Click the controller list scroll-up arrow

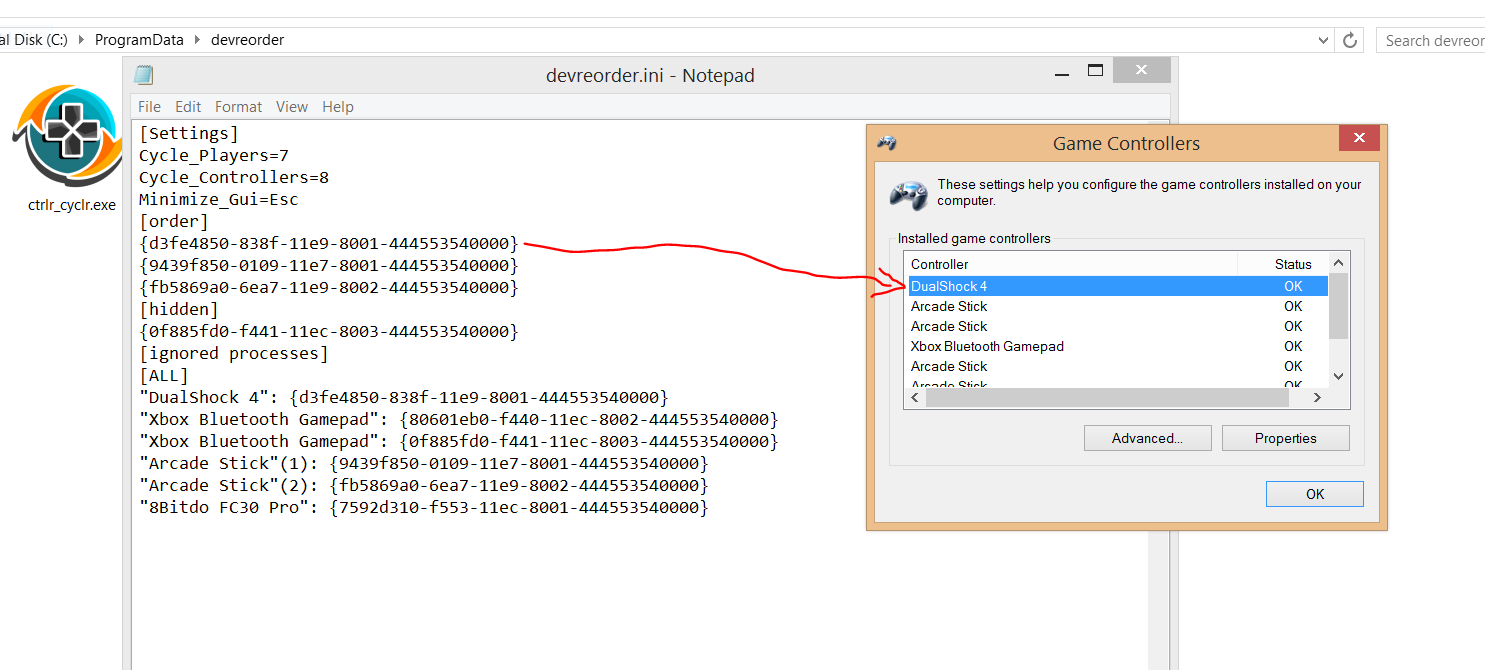point(1339,262)
